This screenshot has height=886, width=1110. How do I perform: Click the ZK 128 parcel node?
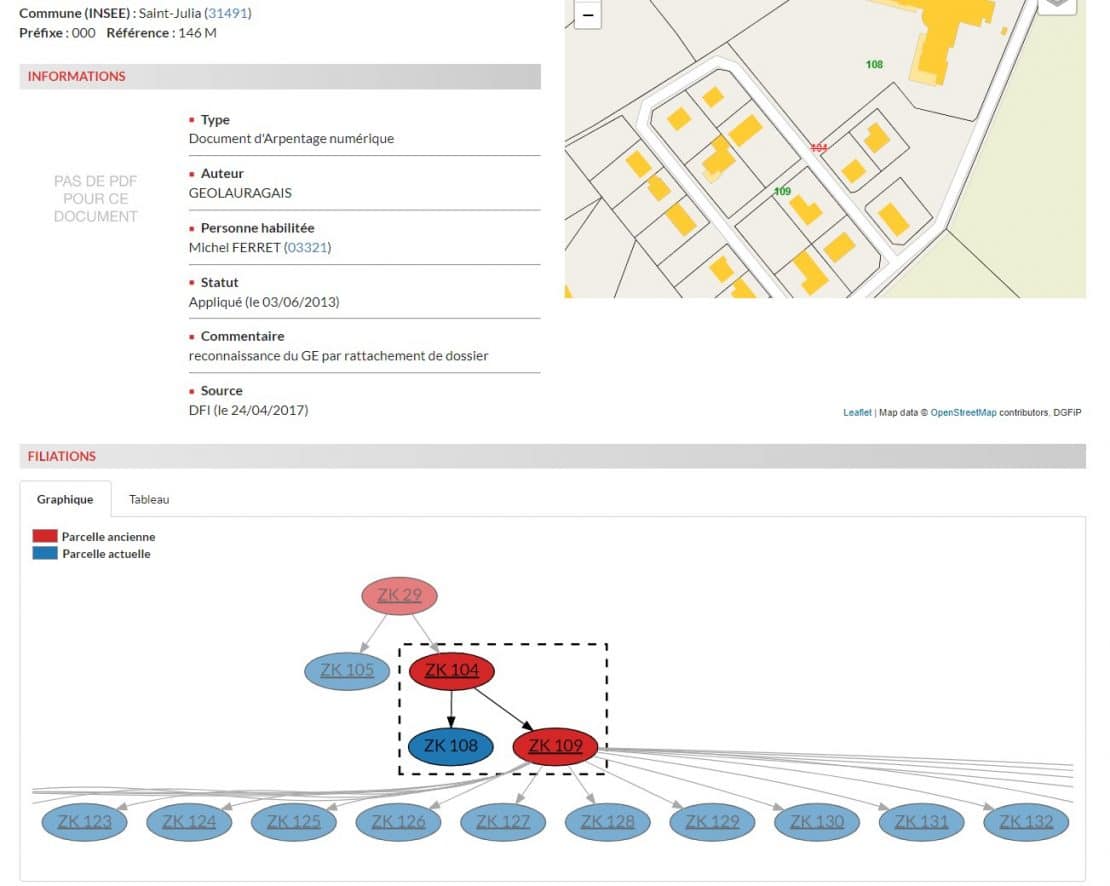point(607,822)
